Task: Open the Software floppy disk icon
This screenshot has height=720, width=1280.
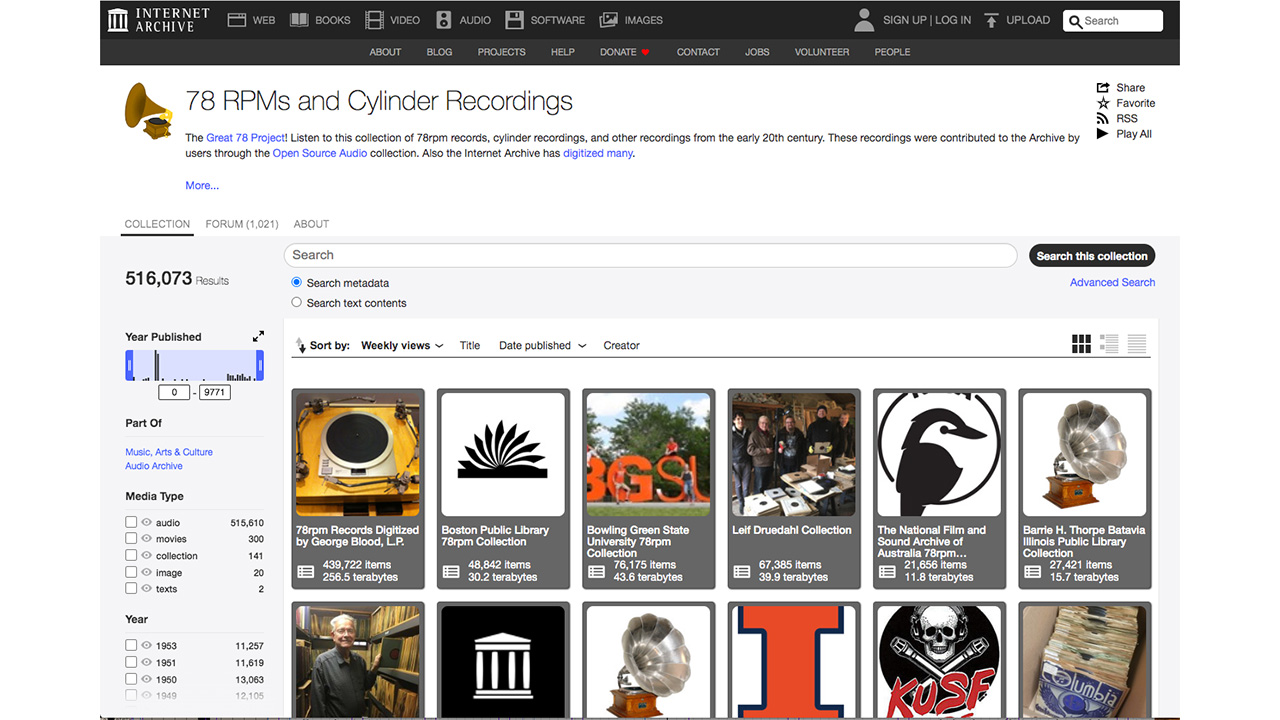Action: click(x=514, y=20)
